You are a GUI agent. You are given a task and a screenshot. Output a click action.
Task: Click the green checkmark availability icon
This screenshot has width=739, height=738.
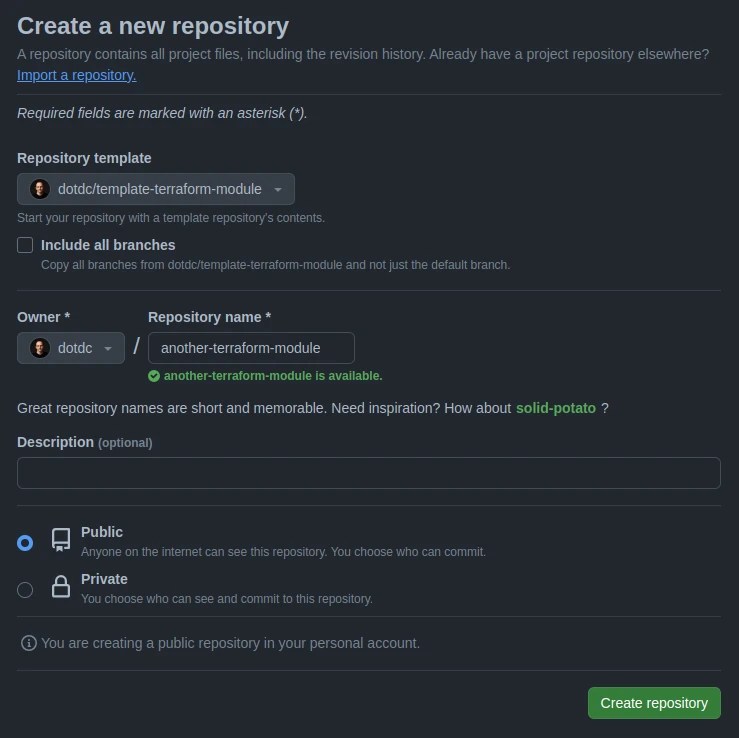pyautogui.click(x=154, y=376)
